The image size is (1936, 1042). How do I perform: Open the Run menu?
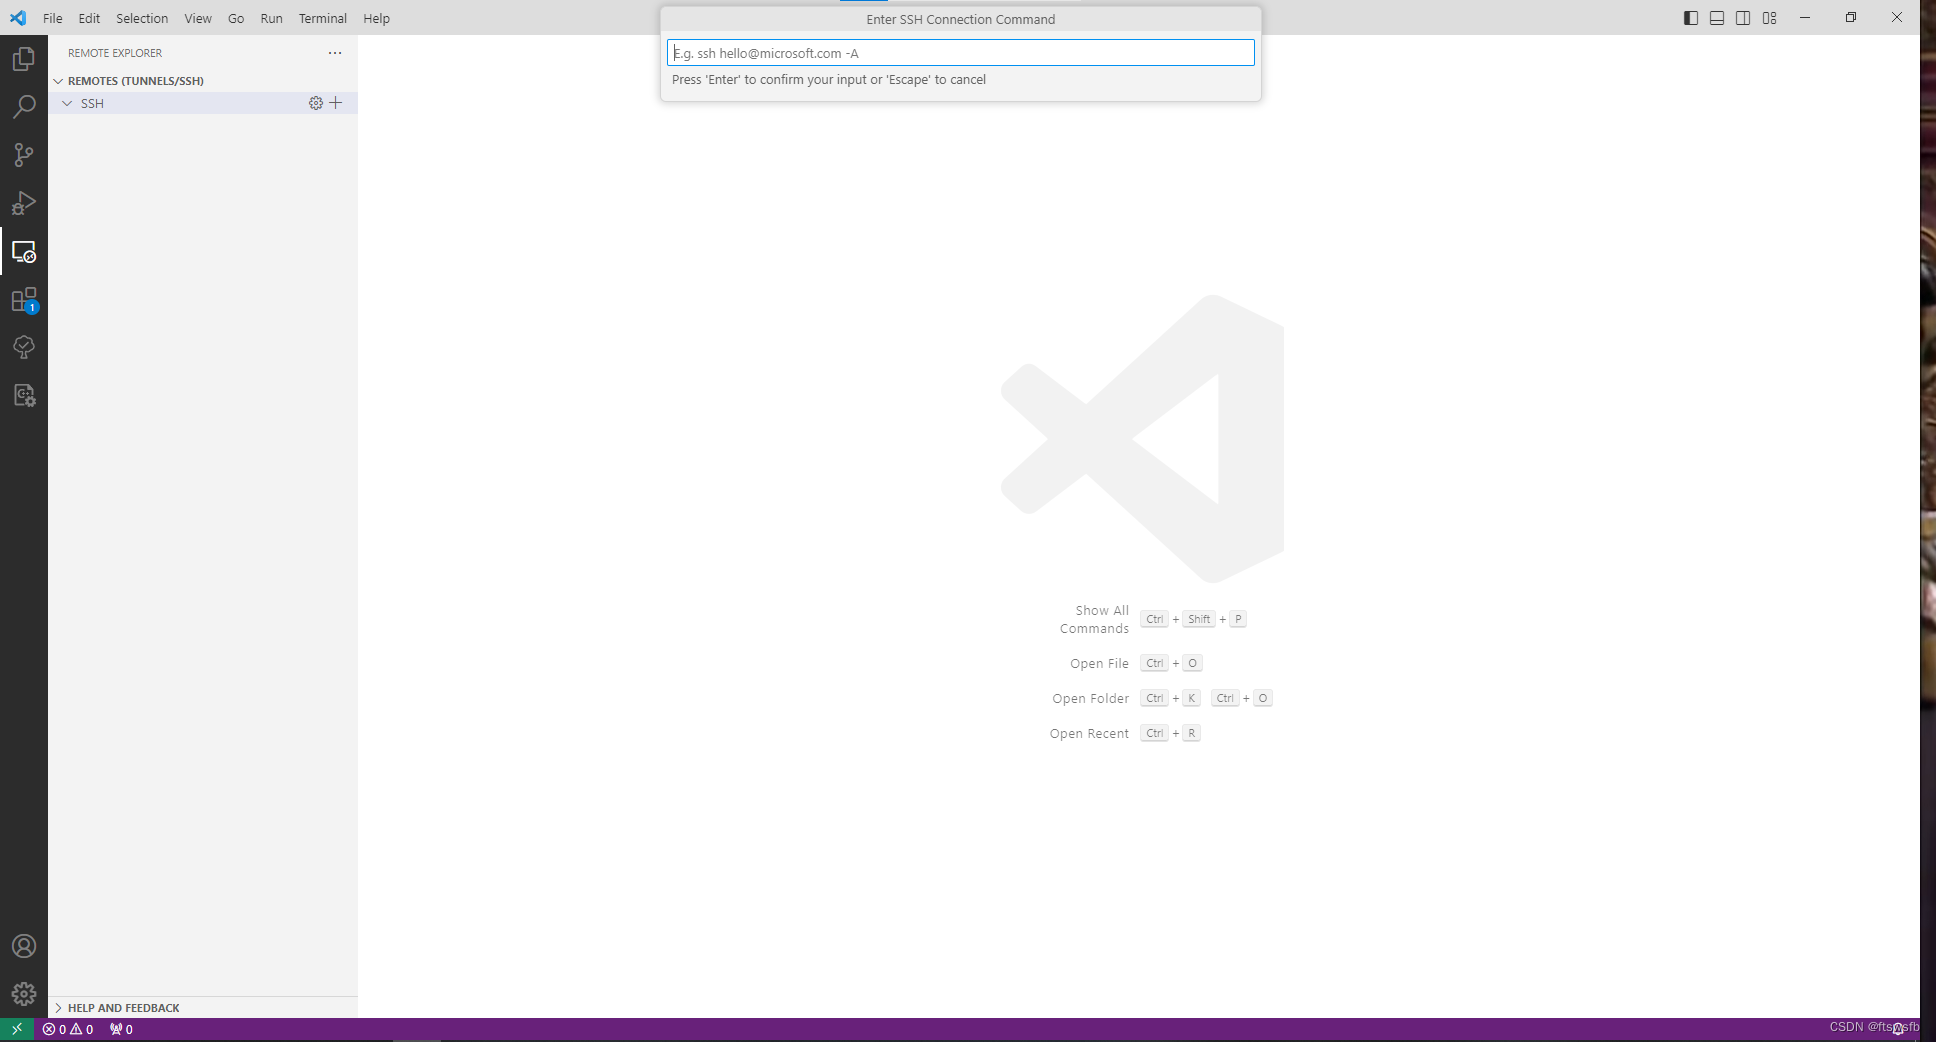(x=271, y=18)
